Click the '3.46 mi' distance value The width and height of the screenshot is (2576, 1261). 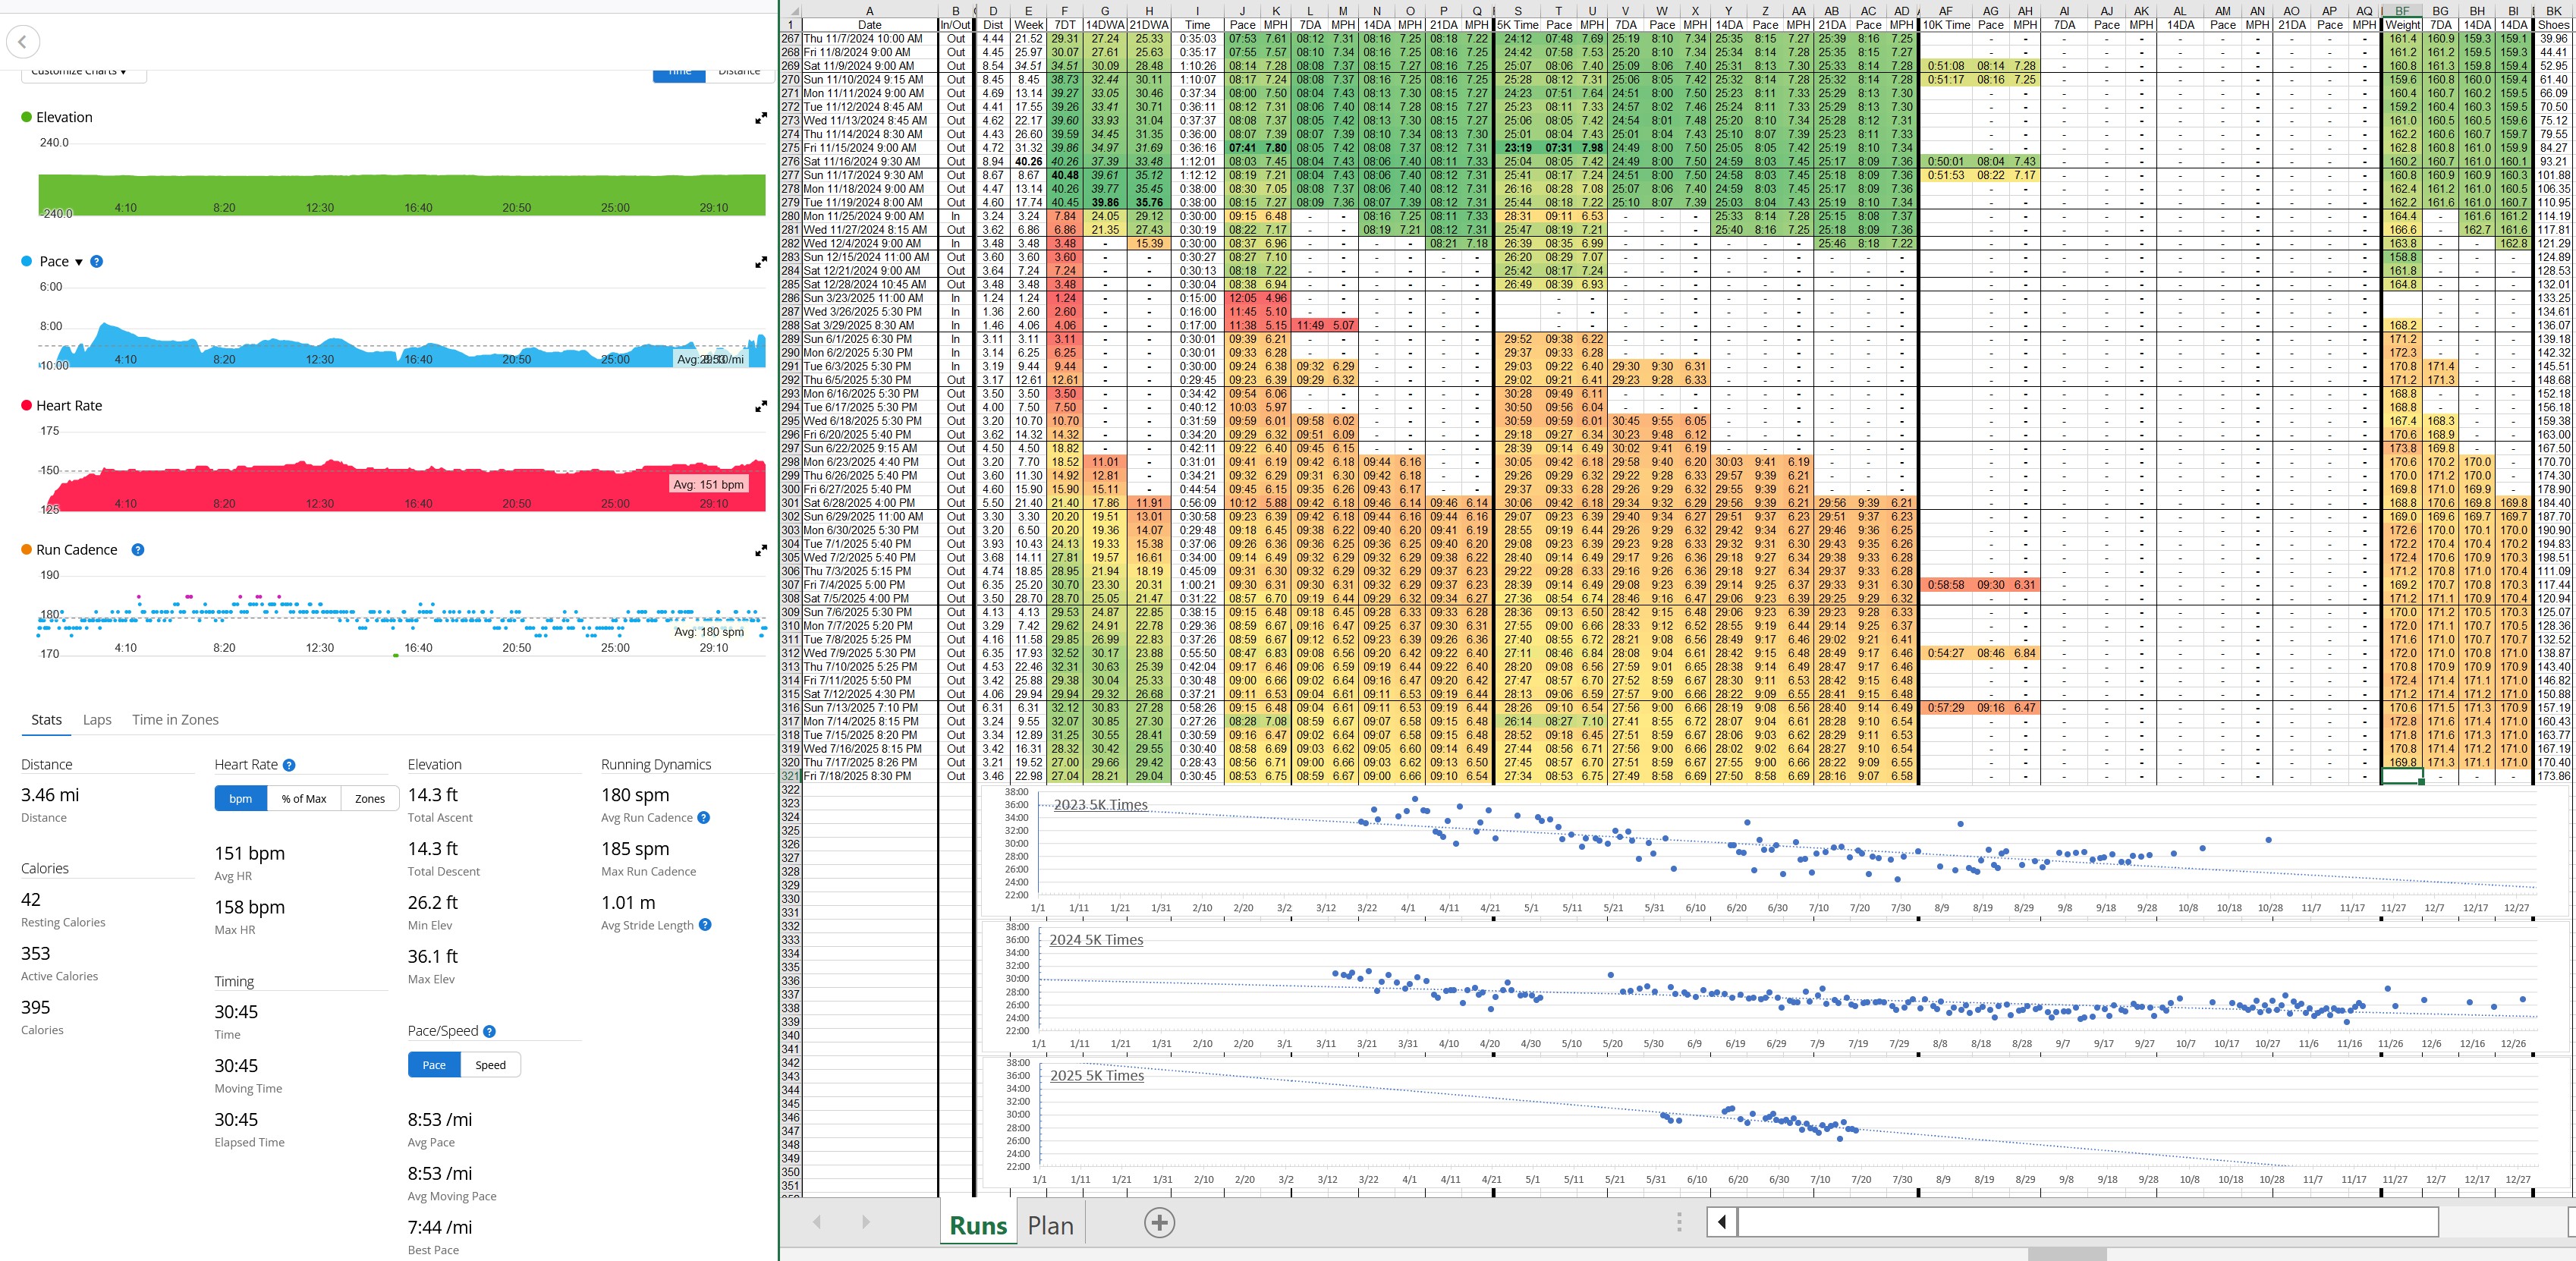pos(50,795)
